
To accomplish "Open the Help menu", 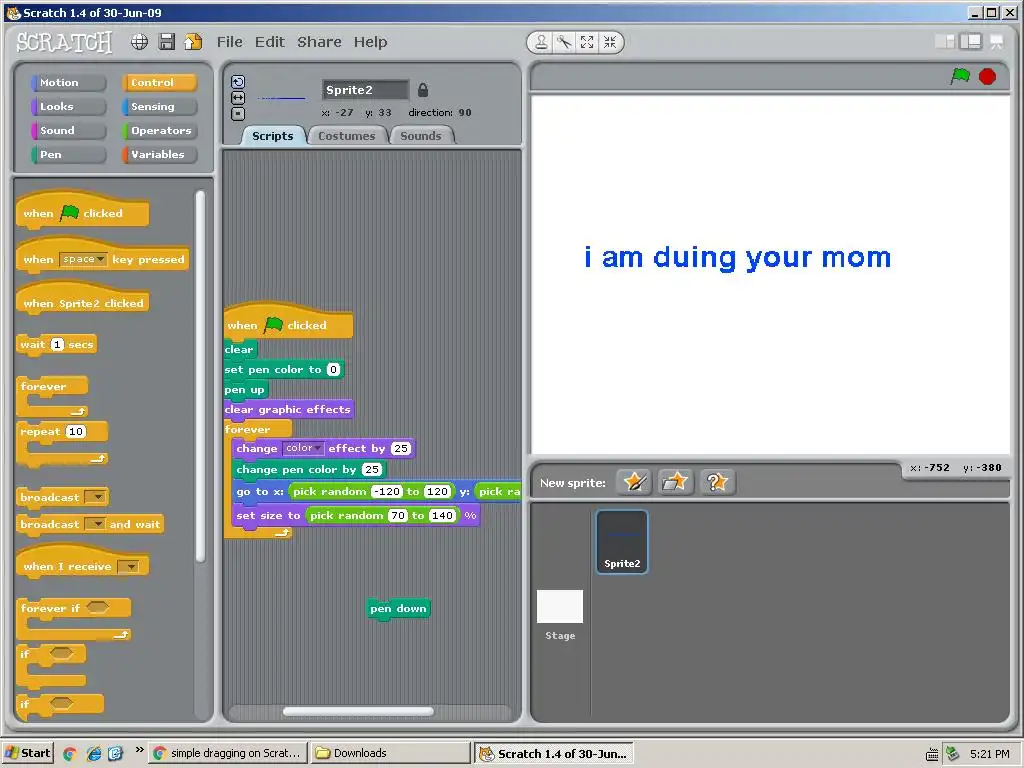I will click(x=370, y=42).
